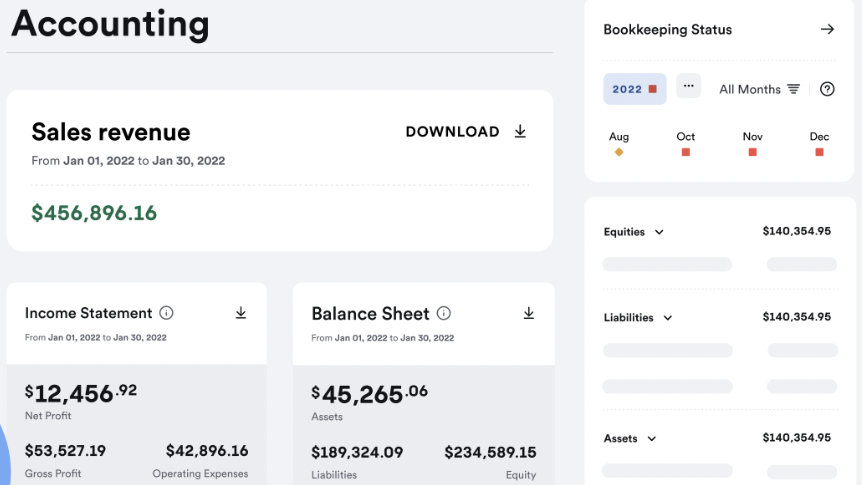862x485 pixels.
Task: Expand the Liabilities section
Action: pyautogui.click(x=668, y=318)
